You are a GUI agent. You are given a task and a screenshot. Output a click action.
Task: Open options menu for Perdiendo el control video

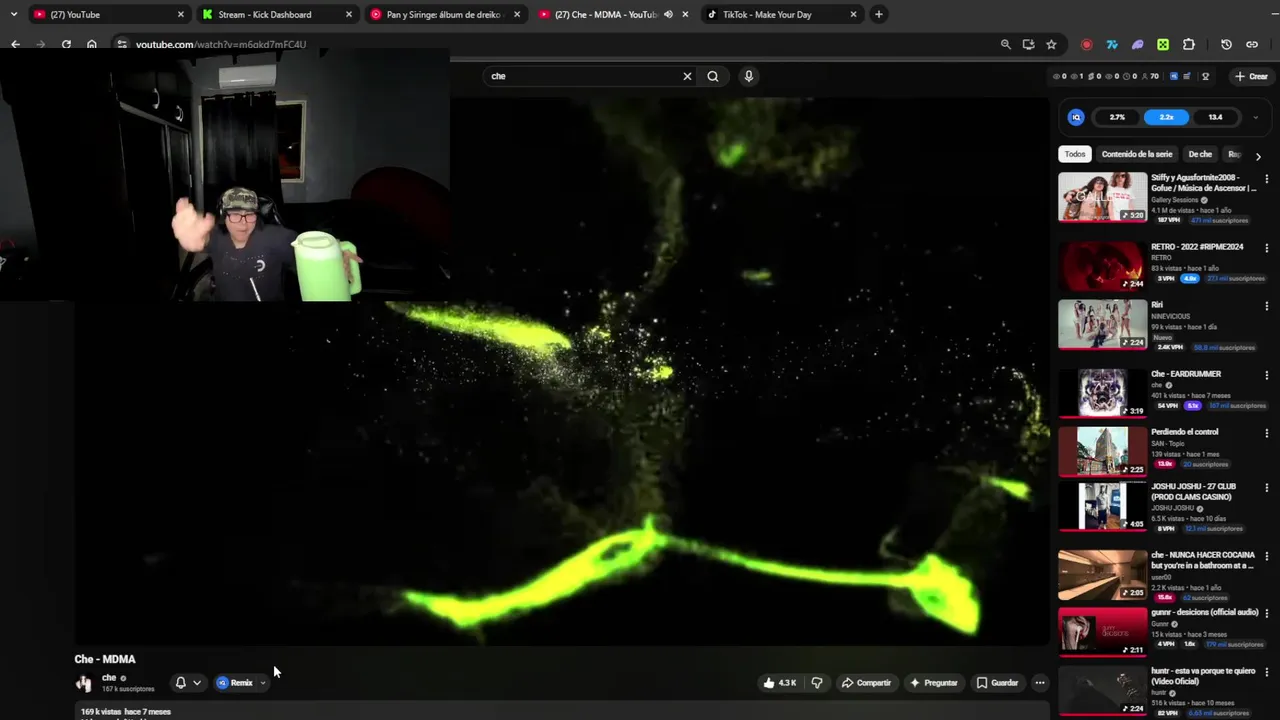[1266, 433]
